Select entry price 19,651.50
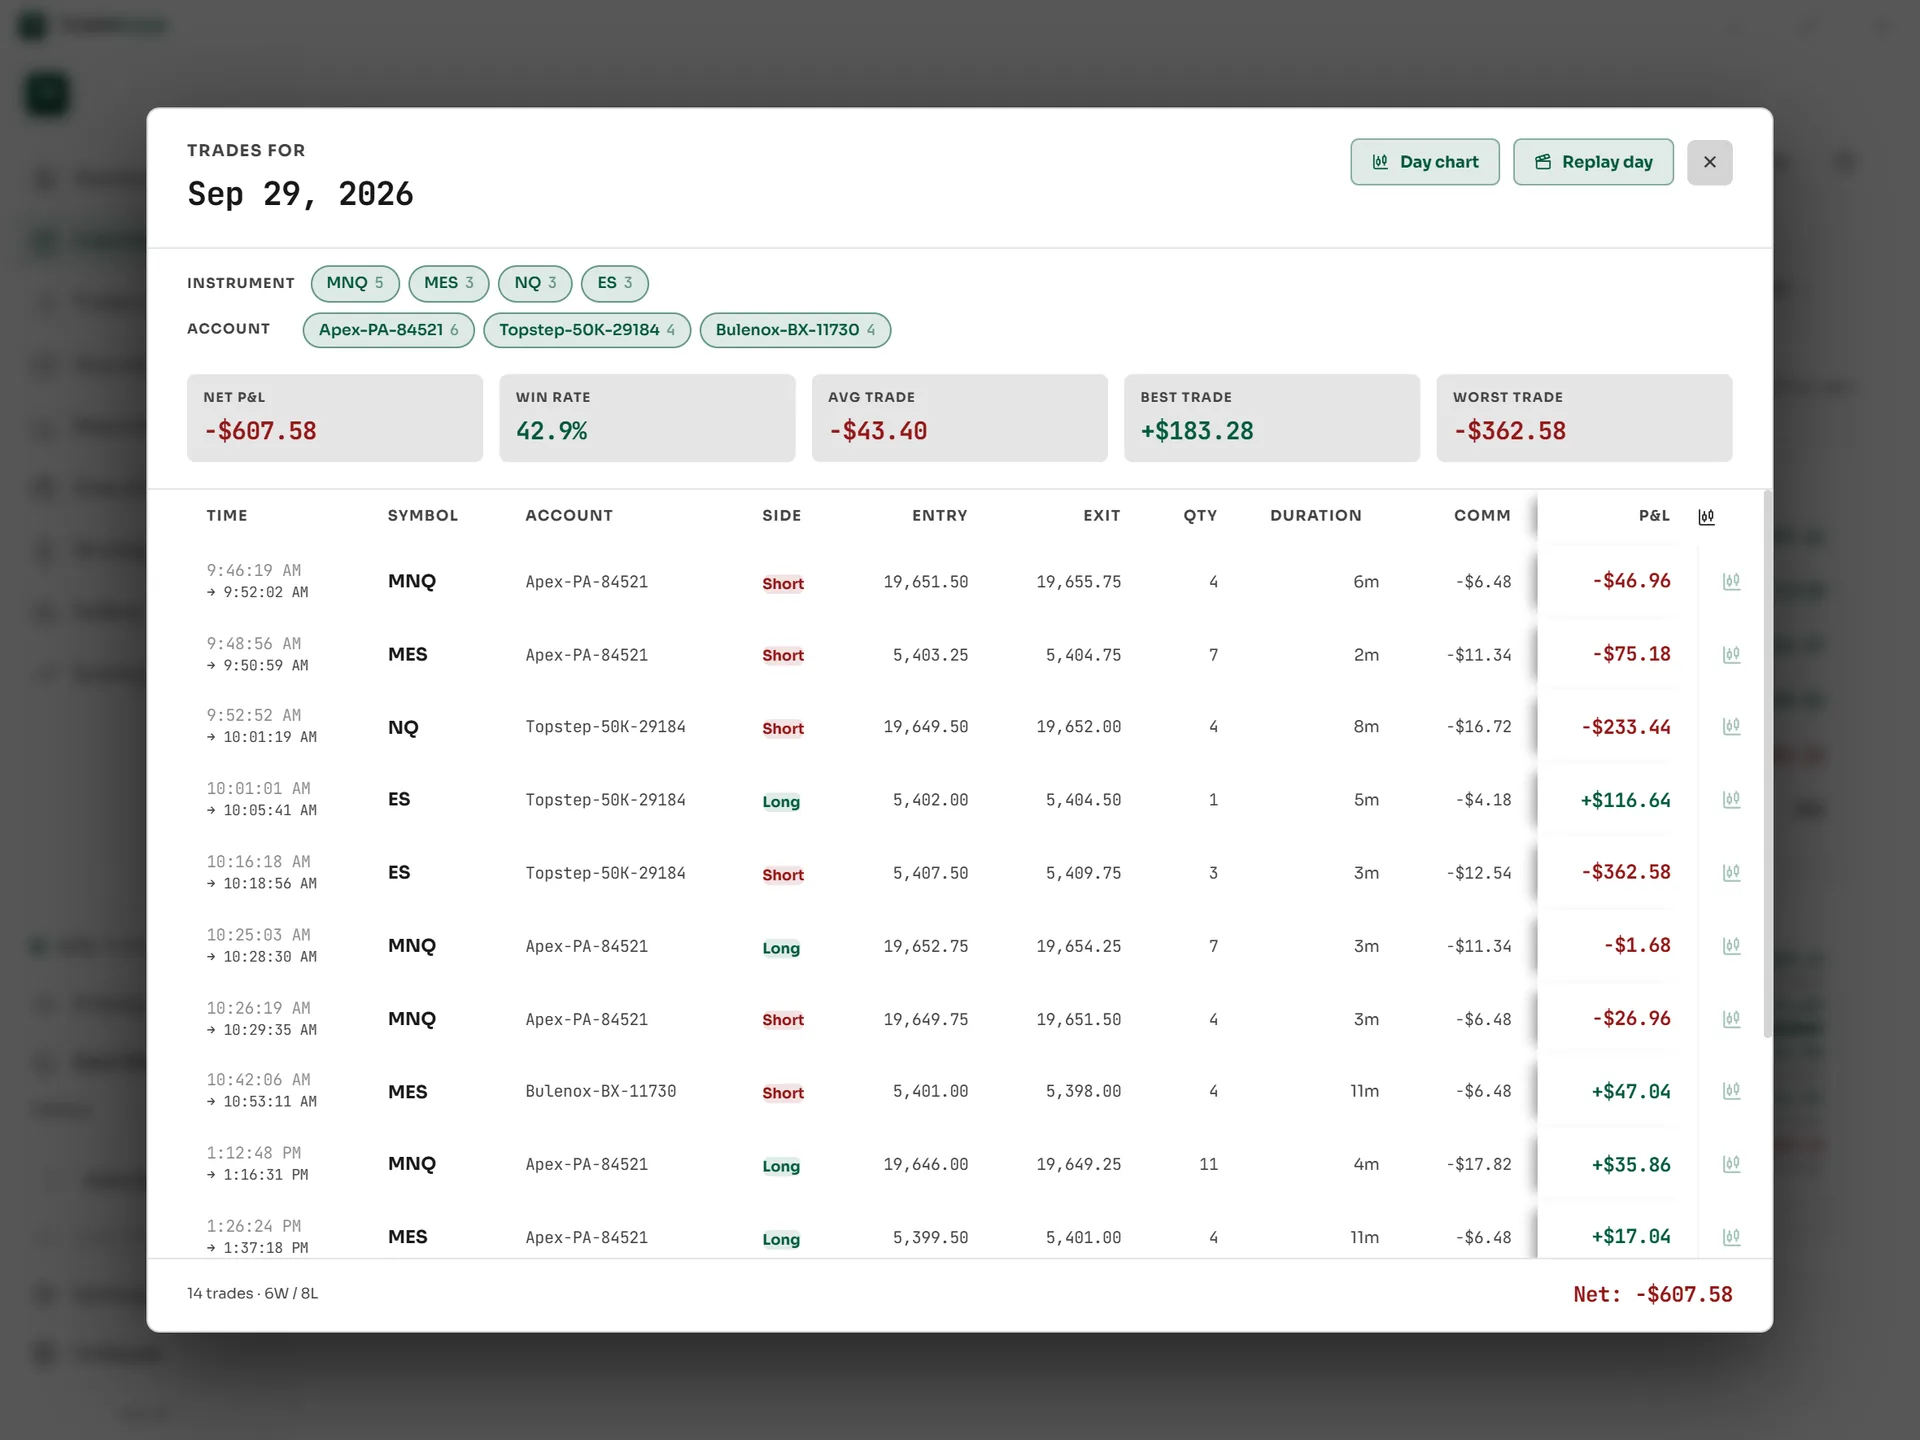 click(x=925, y=582)
